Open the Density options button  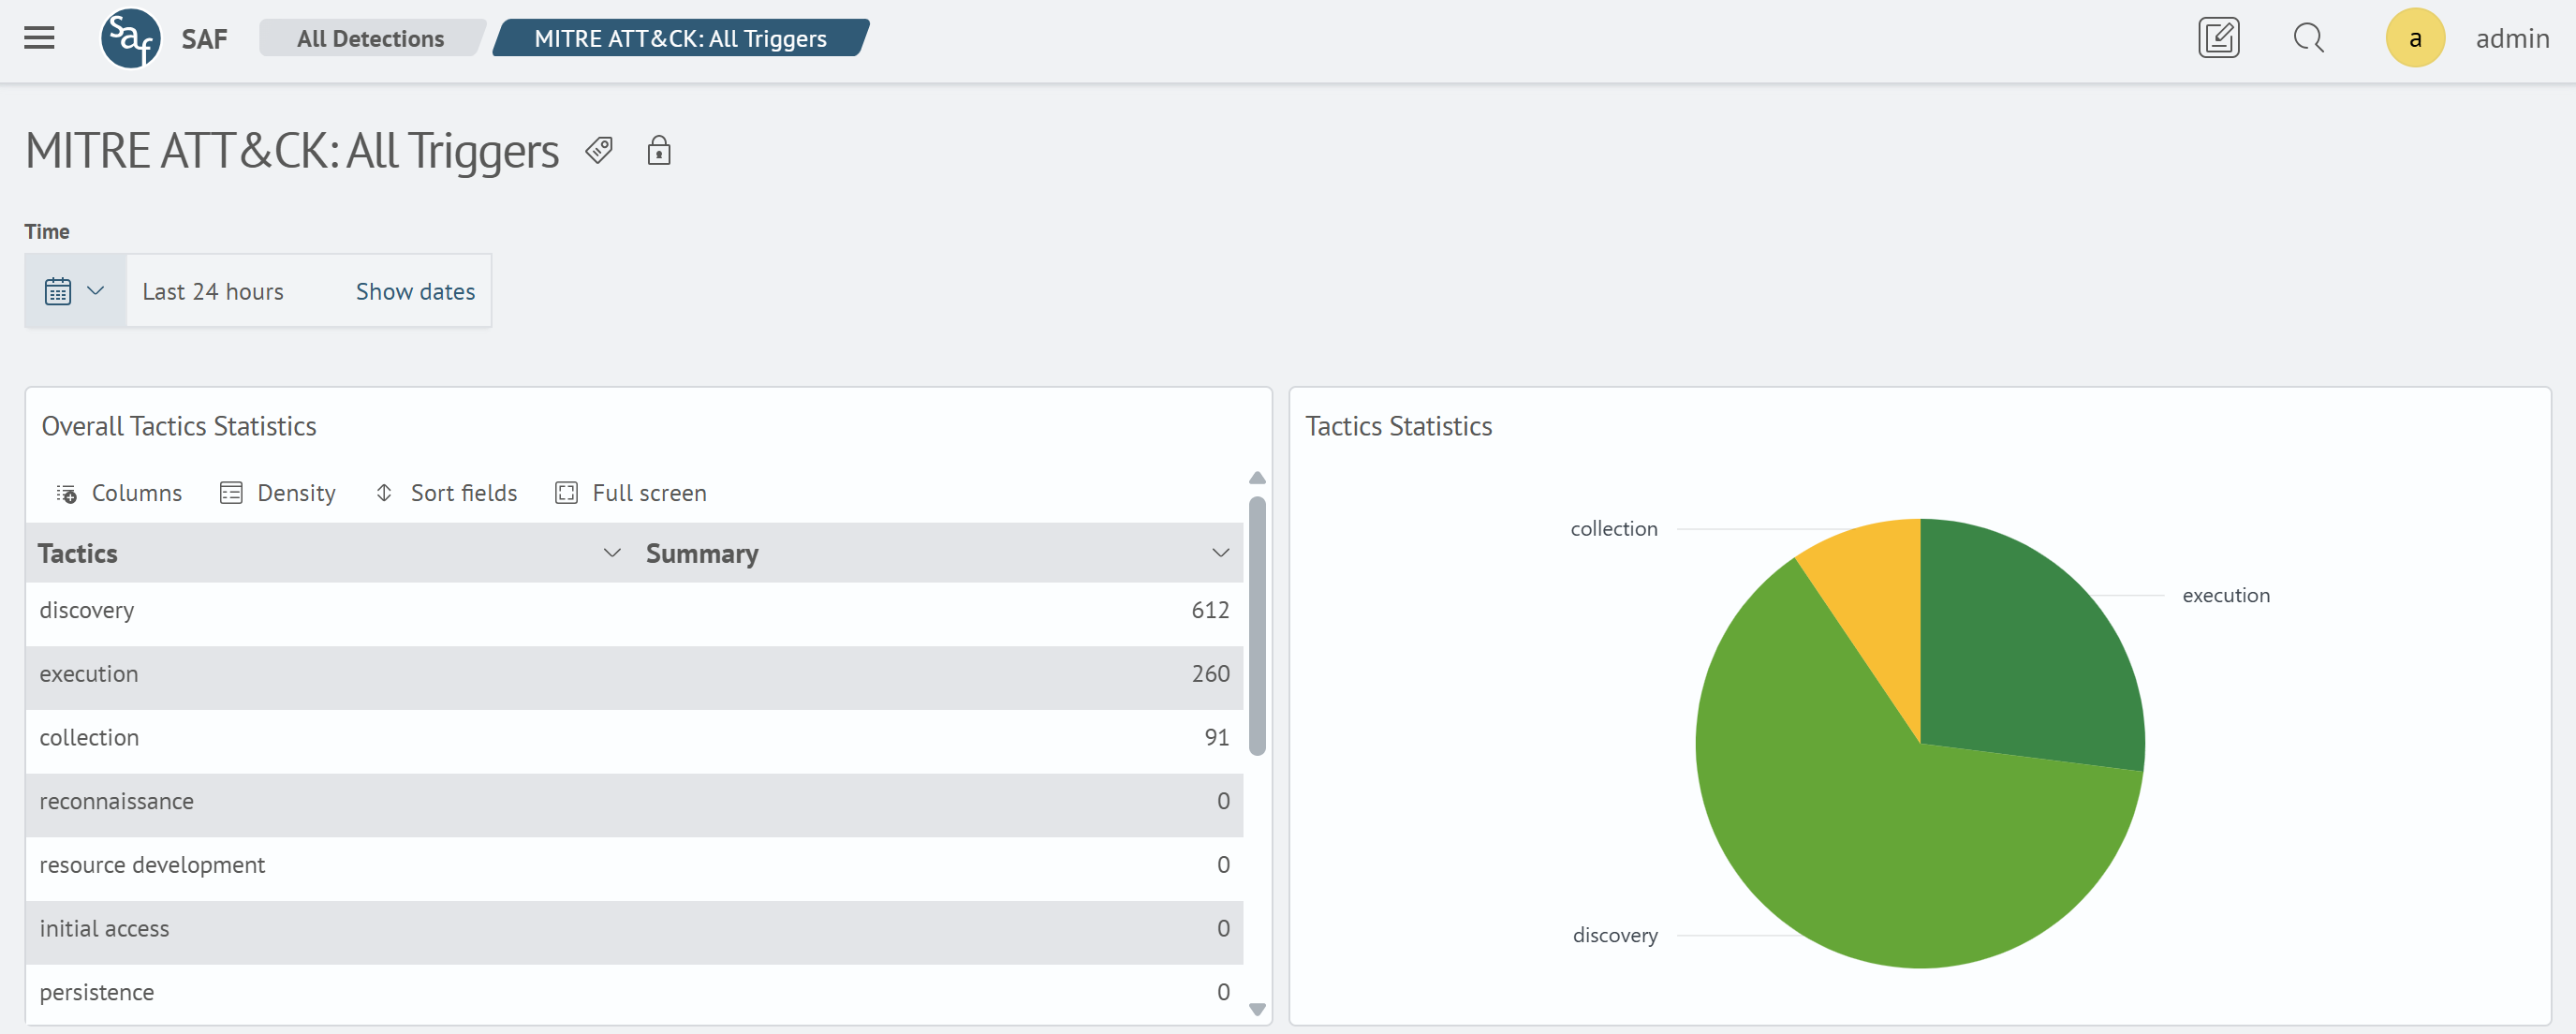[278, 493]
